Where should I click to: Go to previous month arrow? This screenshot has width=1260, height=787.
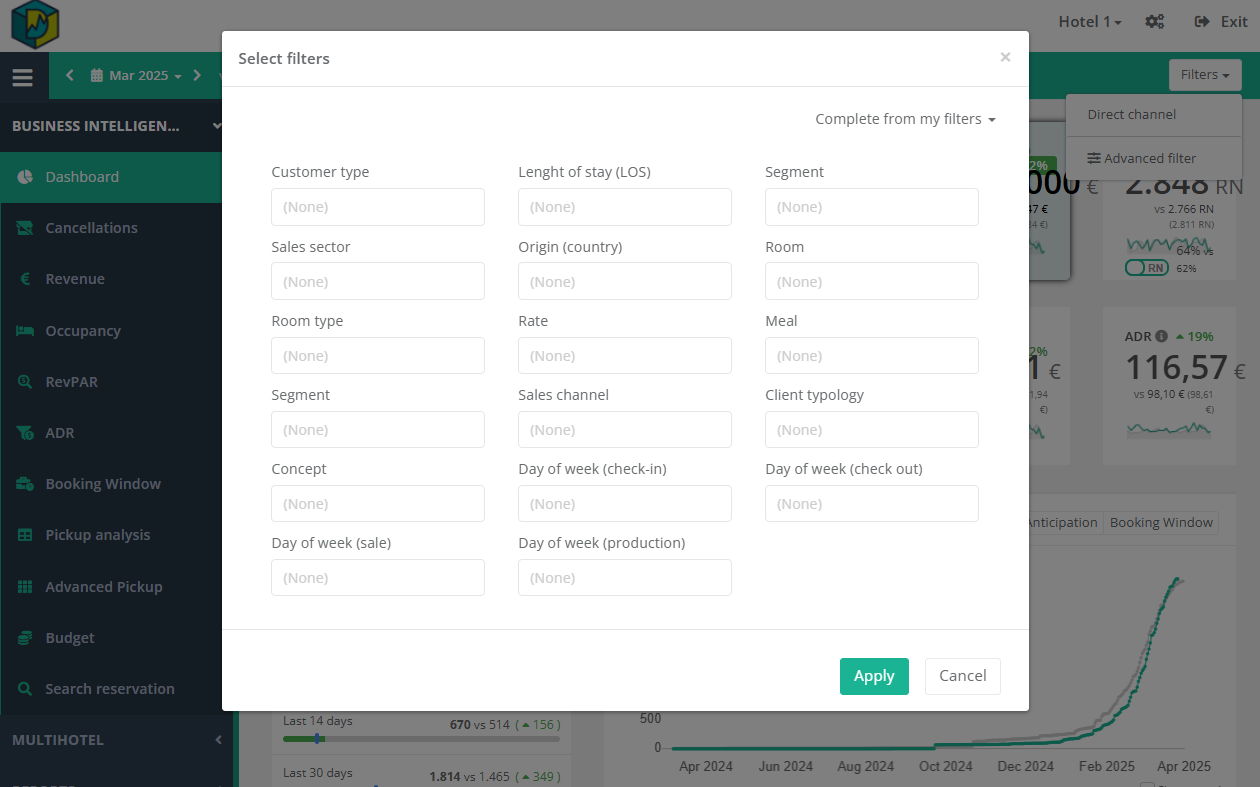point(70,75)
